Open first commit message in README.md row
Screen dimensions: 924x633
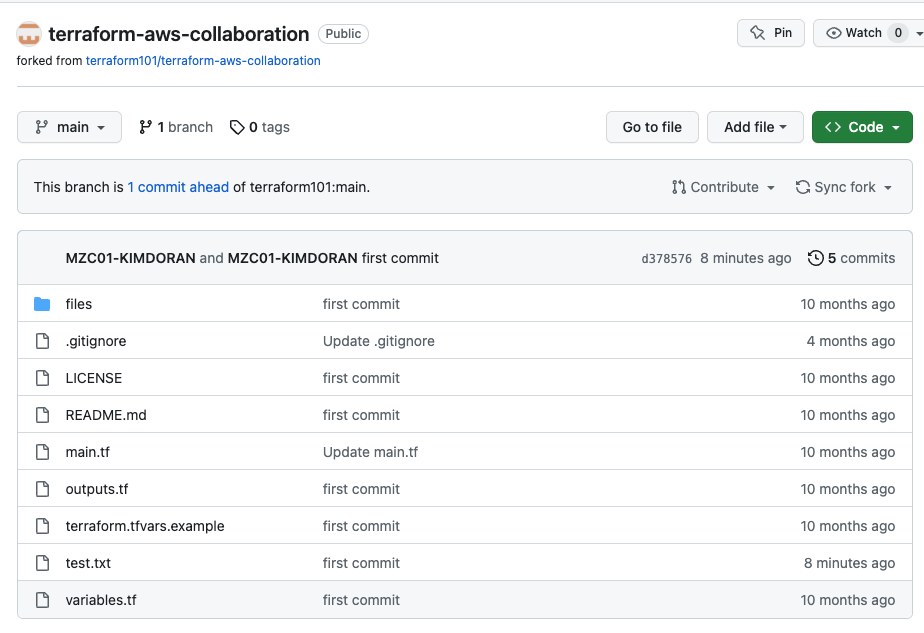coord(361,415)
